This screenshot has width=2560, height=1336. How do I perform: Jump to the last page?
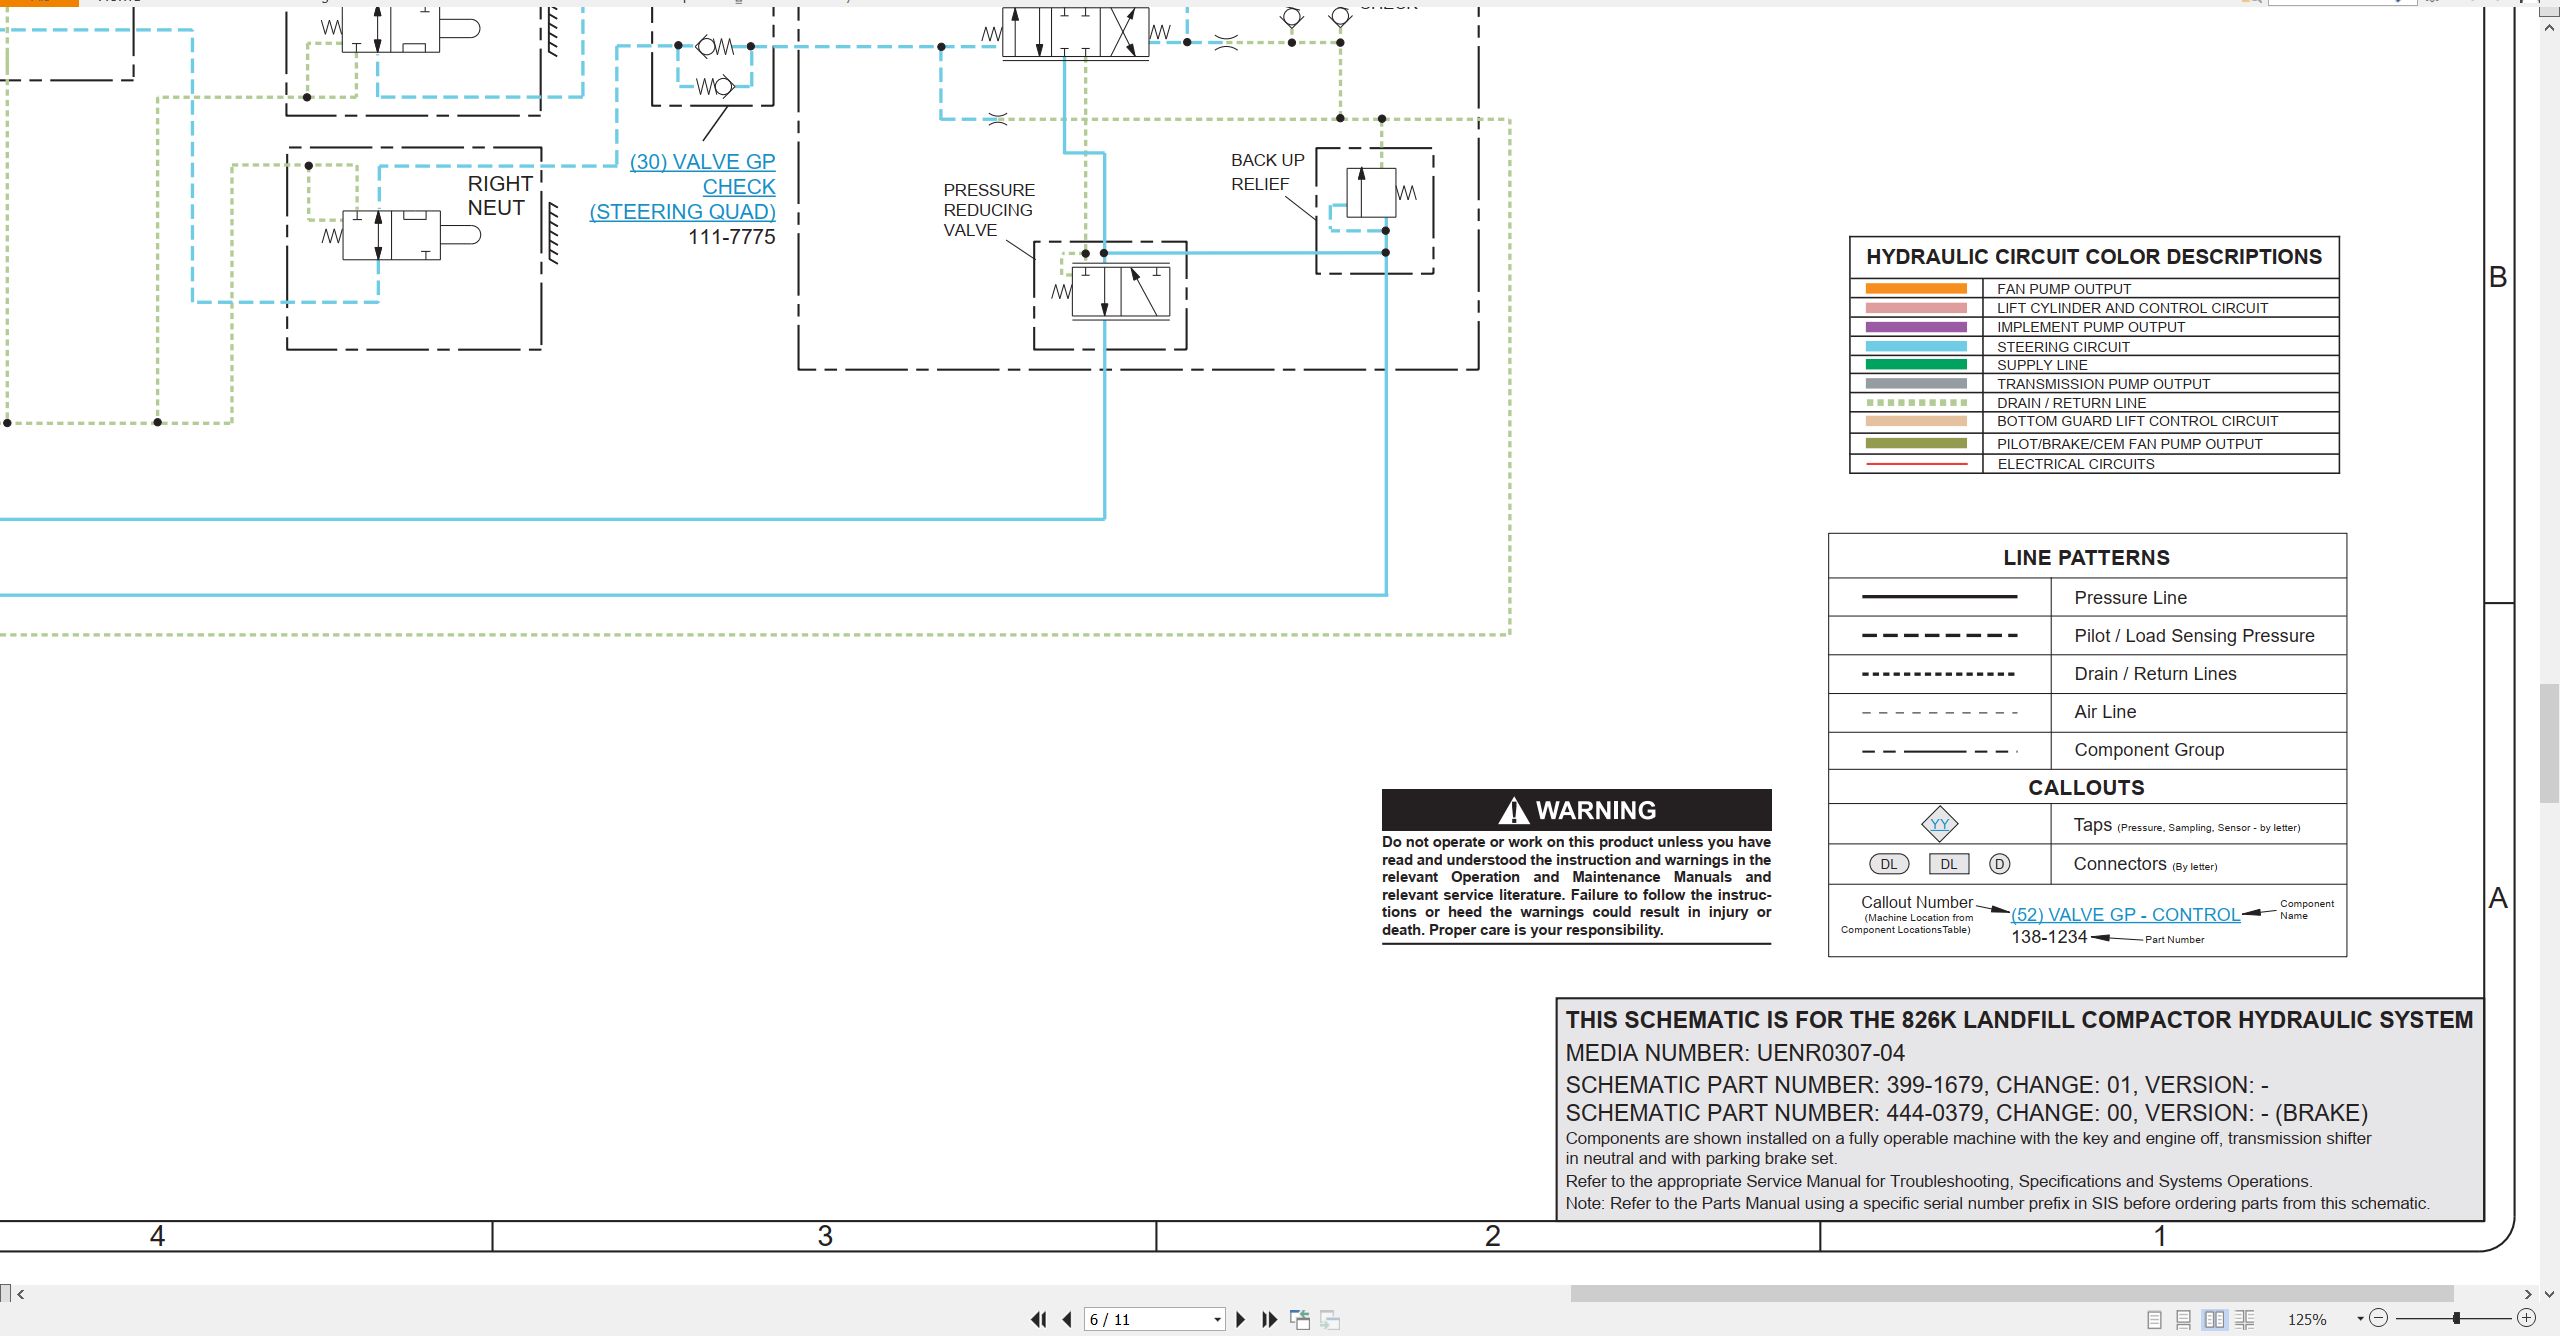pos(1269,1319)
